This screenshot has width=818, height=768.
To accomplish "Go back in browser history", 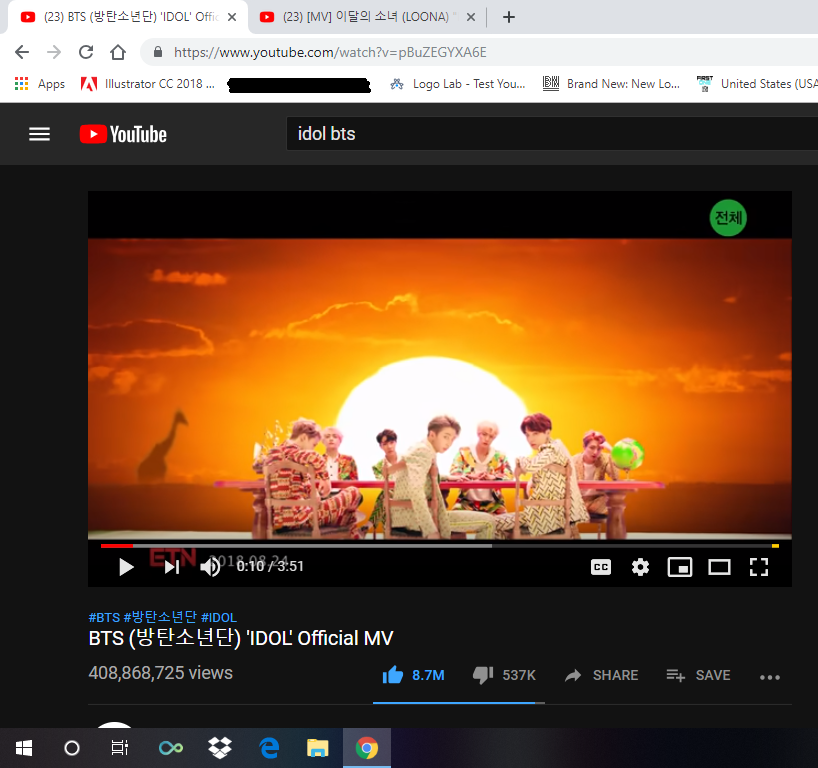I will tap(22, 52).
